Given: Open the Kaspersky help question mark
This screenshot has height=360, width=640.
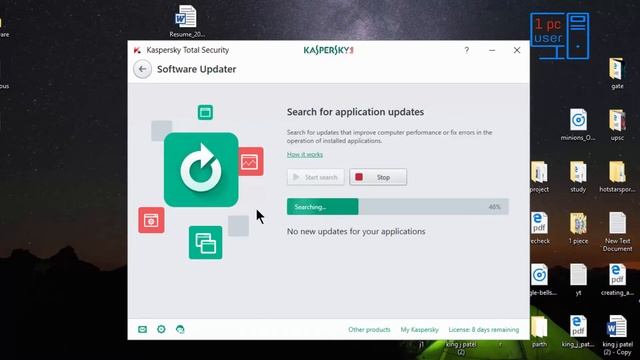Looking at the screenshot, I should point(467,50).
